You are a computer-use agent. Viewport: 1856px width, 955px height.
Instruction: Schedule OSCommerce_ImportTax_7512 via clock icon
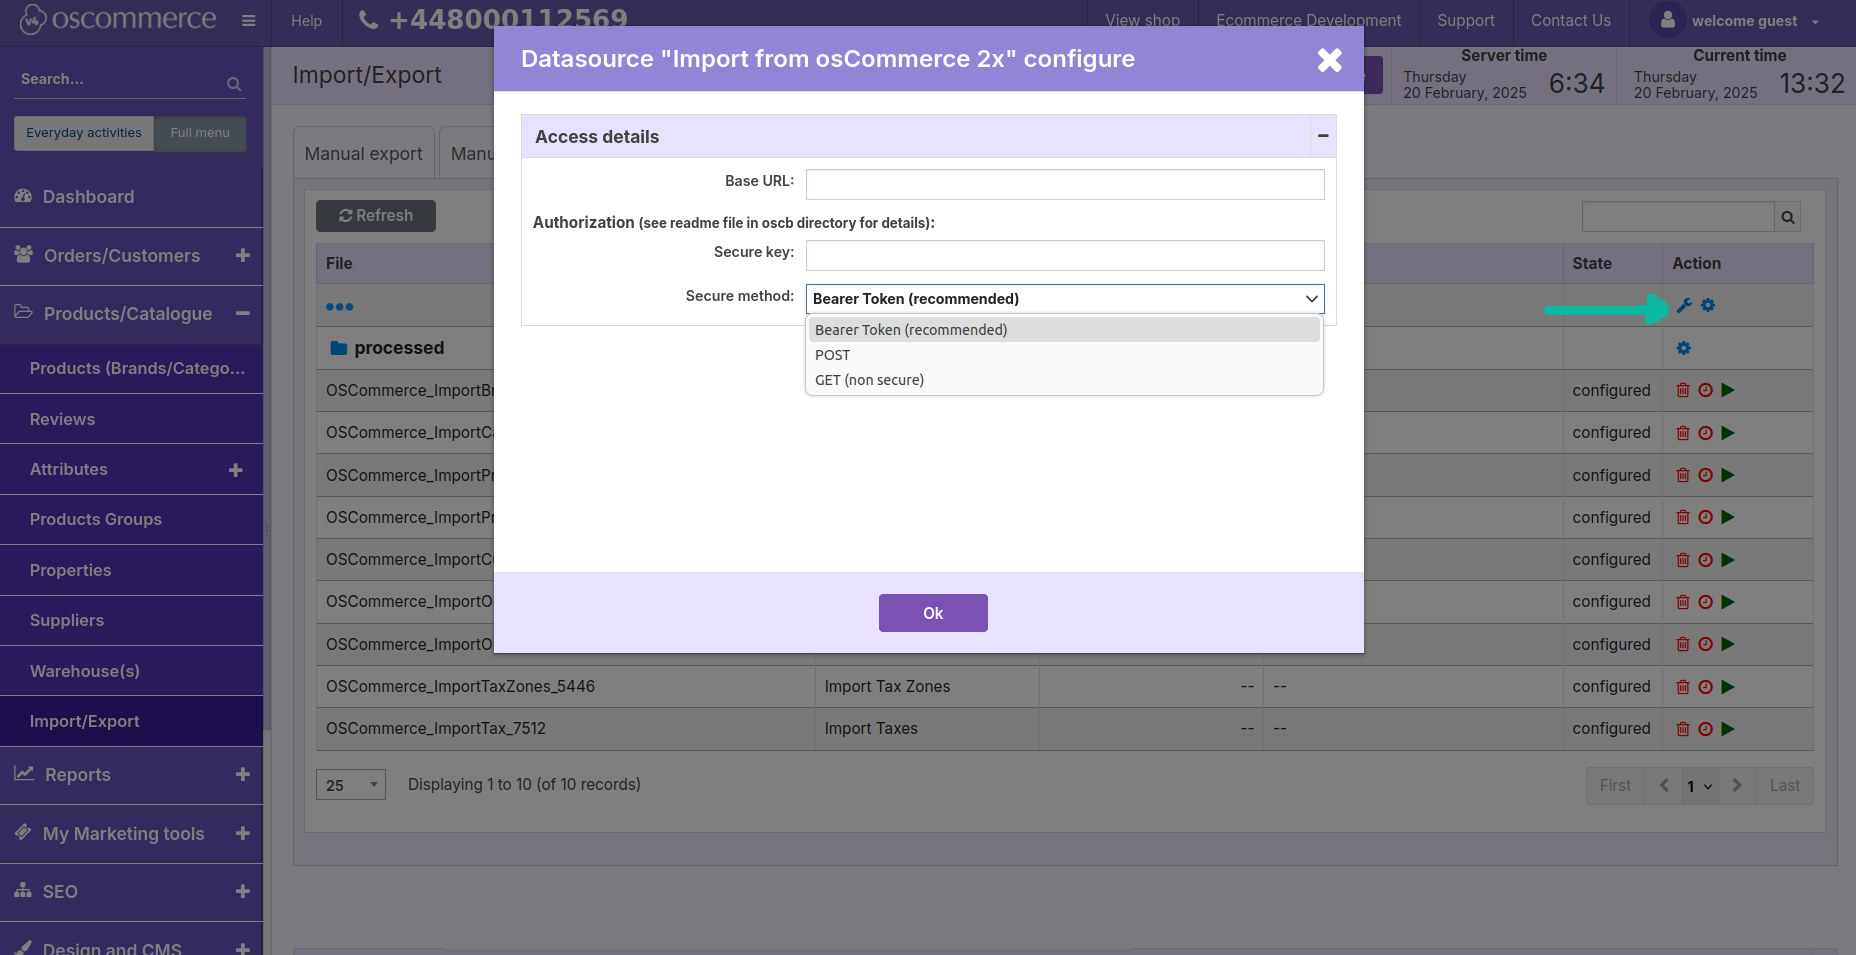1705,729
